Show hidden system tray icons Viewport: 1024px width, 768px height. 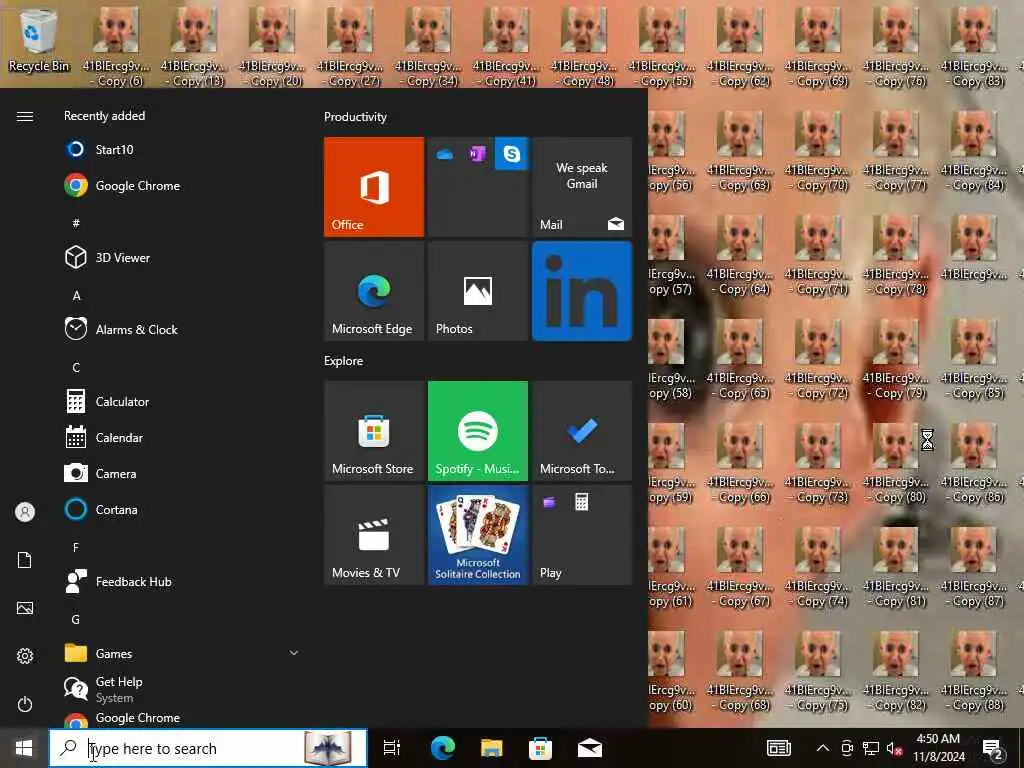point(823,748)
